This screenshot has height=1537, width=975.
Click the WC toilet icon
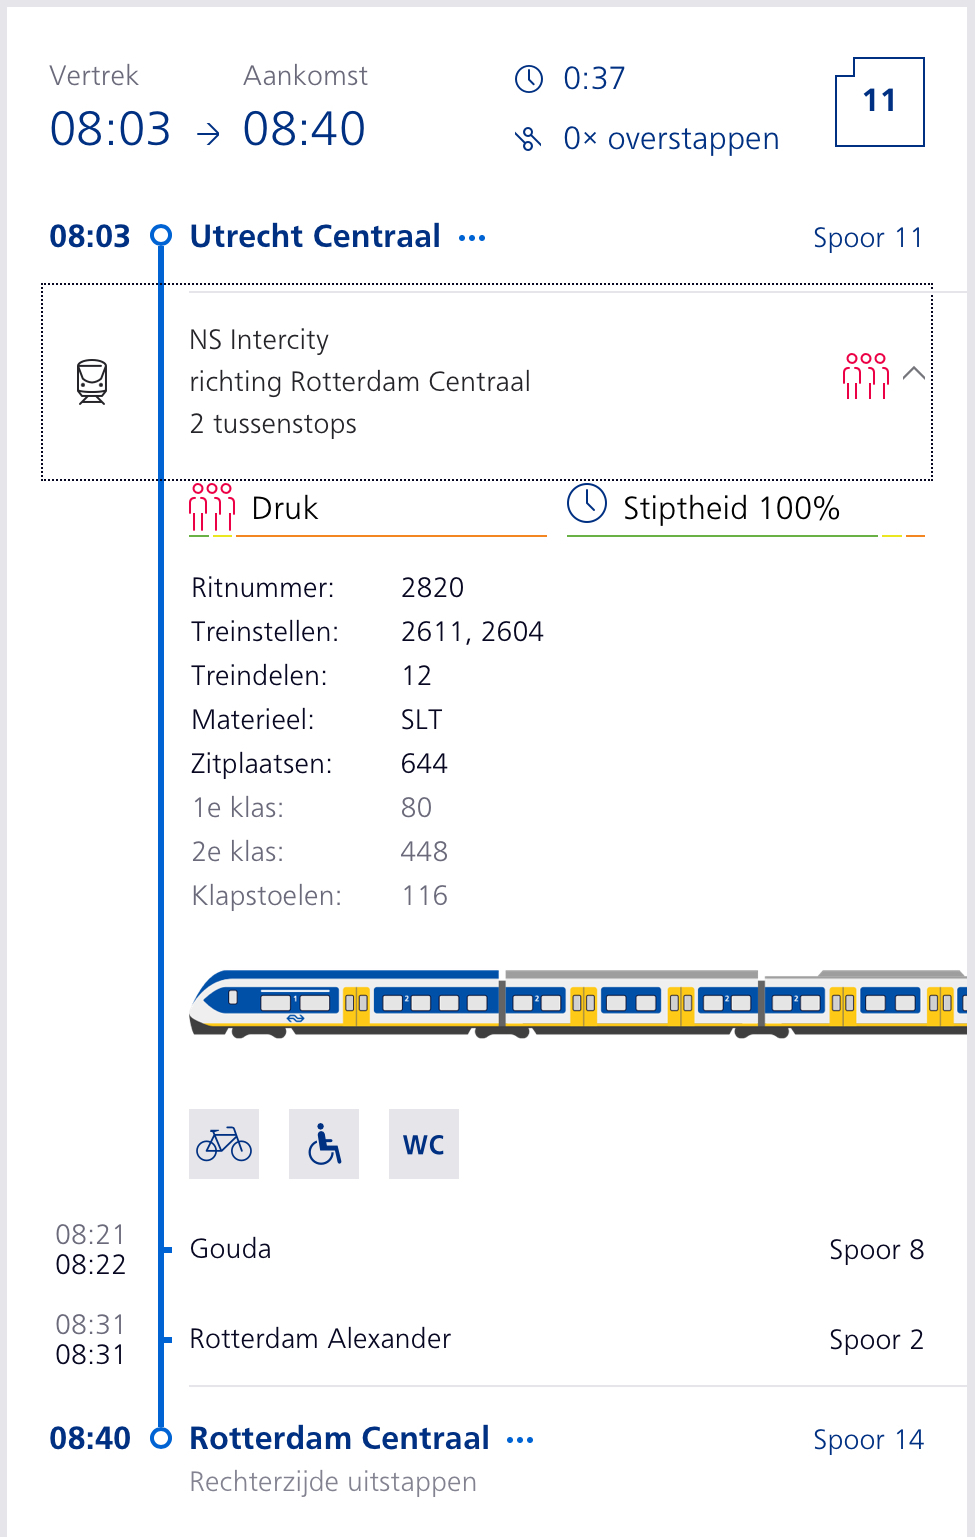(x=424, y=1144)
